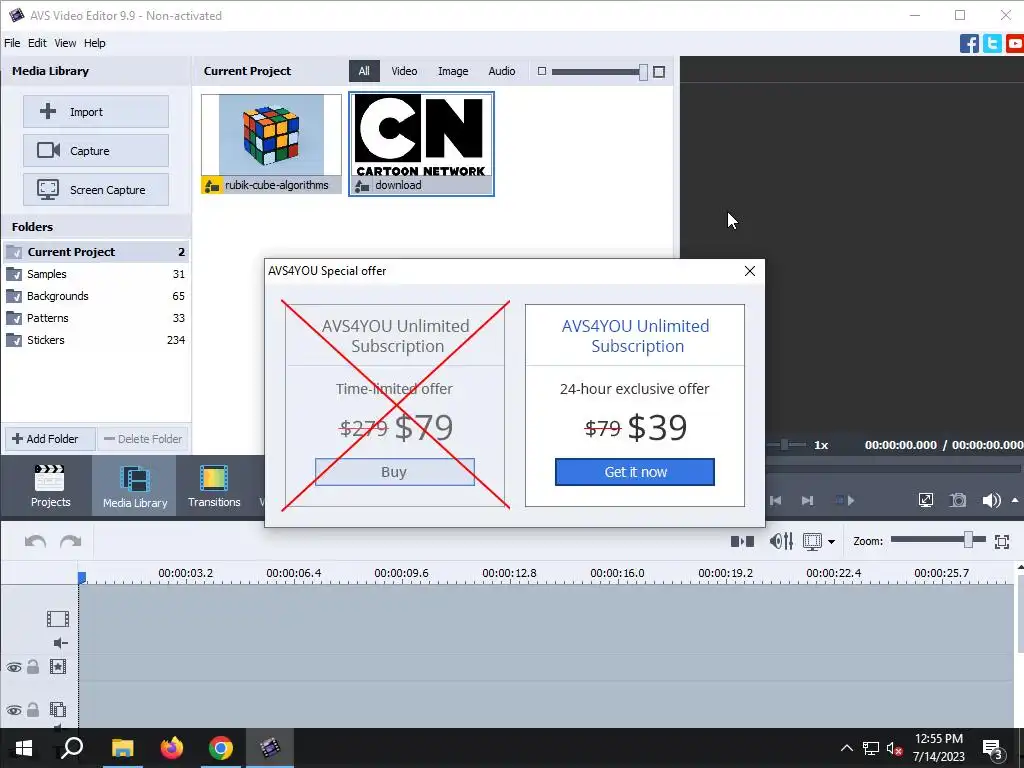Open the View menu
Viewport: 1024px width, 768px height.
pyautogui.click(x=65, y=43)
